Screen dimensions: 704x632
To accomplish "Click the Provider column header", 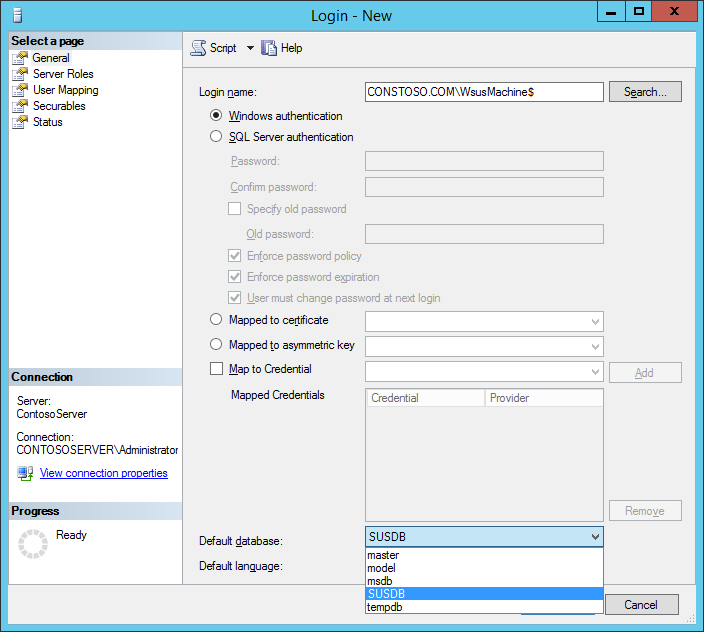I will tap(544, 398).
